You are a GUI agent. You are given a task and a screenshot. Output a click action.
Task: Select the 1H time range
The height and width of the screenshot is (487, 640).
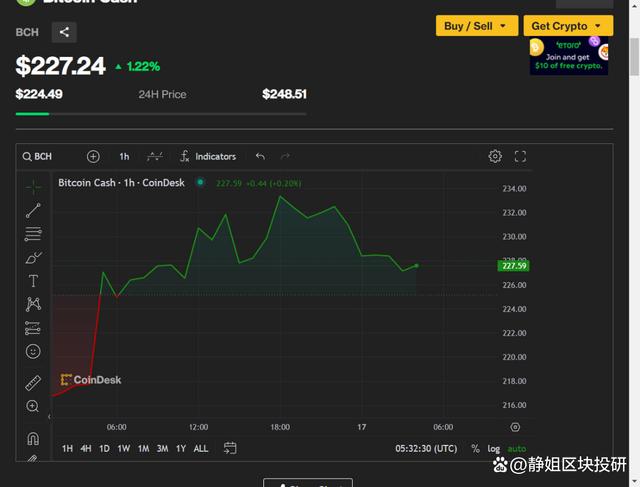pyautogui.click(x=67, y=449)
